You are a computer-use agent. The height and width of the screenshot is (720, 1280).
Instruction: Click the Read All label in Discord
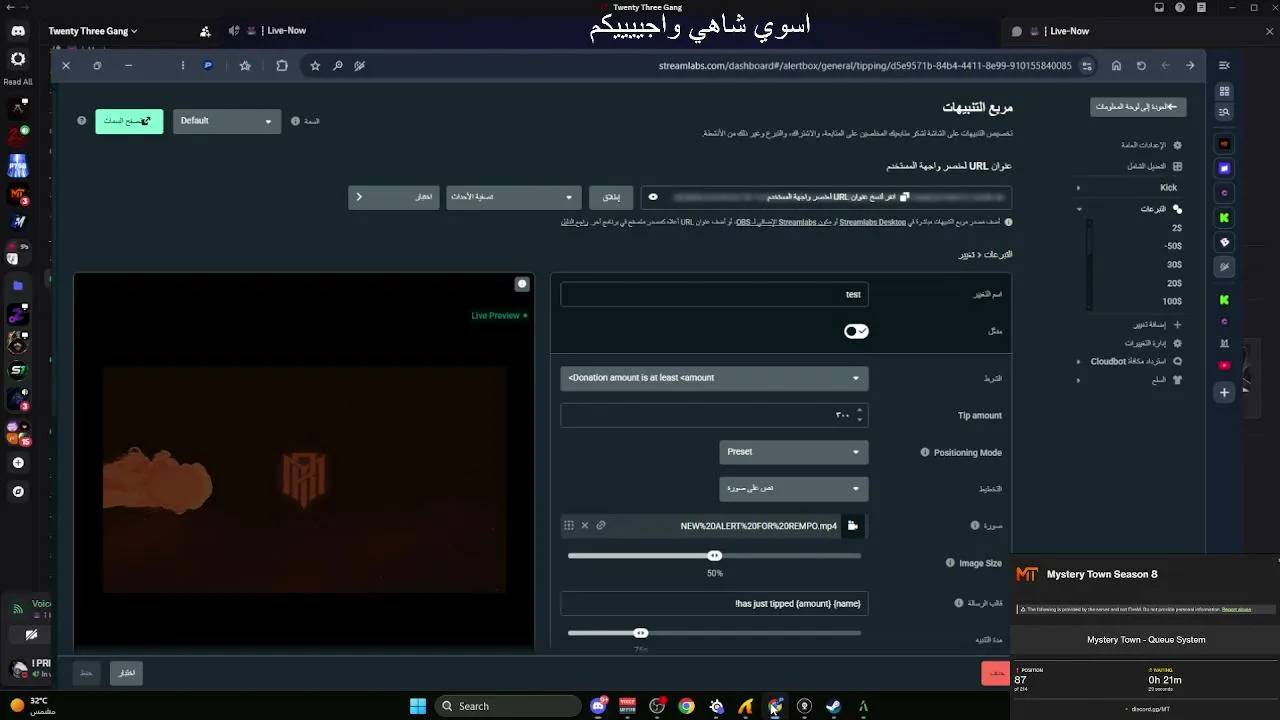pos(18,82)
